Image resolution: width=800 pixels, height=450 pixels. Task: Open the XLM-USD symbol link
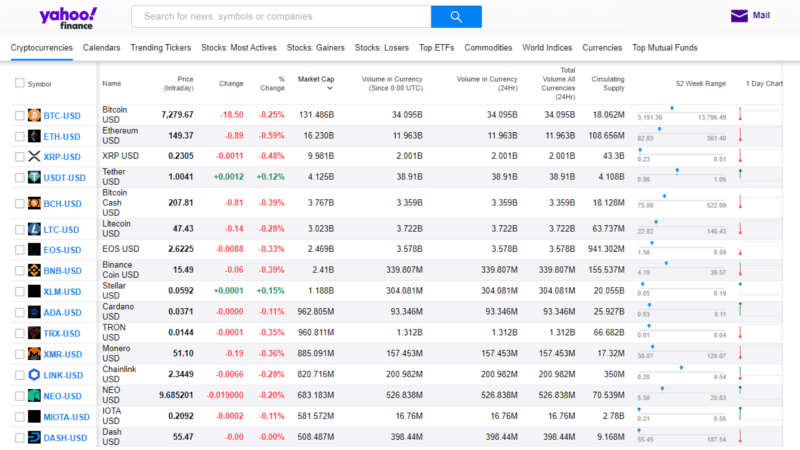(62, 292)
